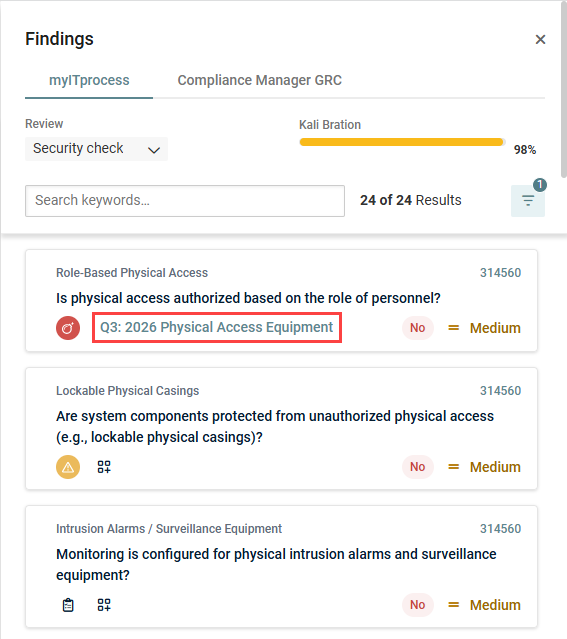Click the clipboard icon under Intrusion Alarms
The image size is (567, 639).
[x=68, y=605]
